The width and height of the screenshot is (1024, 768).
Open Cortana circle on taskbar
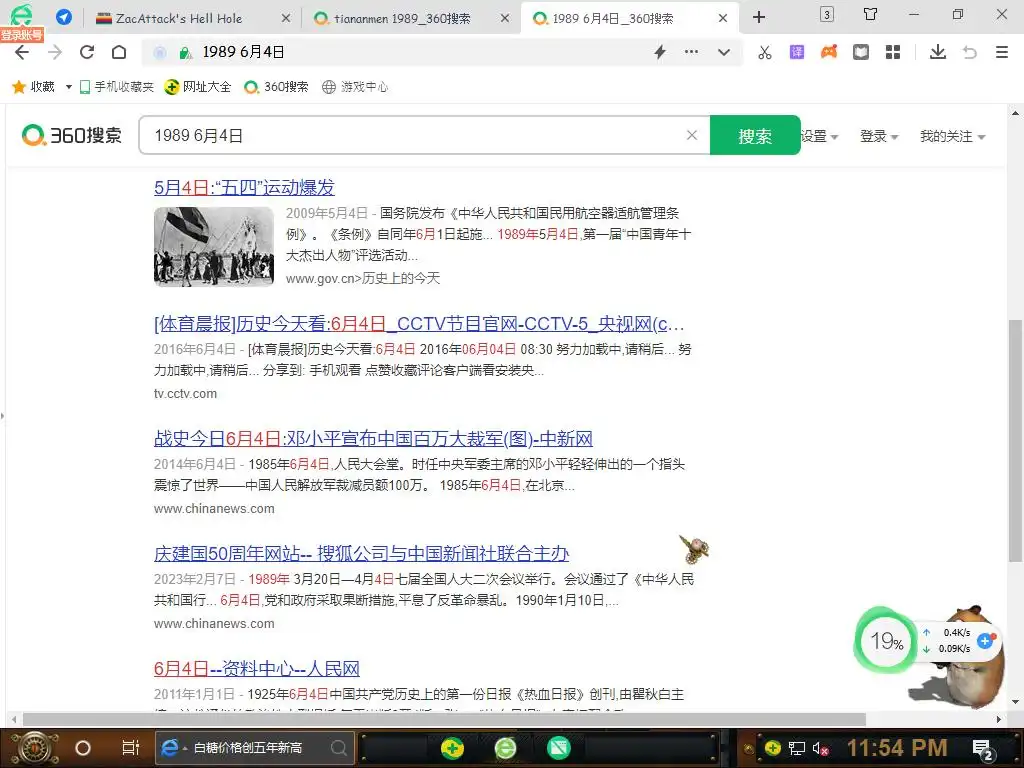click(83, 748)
